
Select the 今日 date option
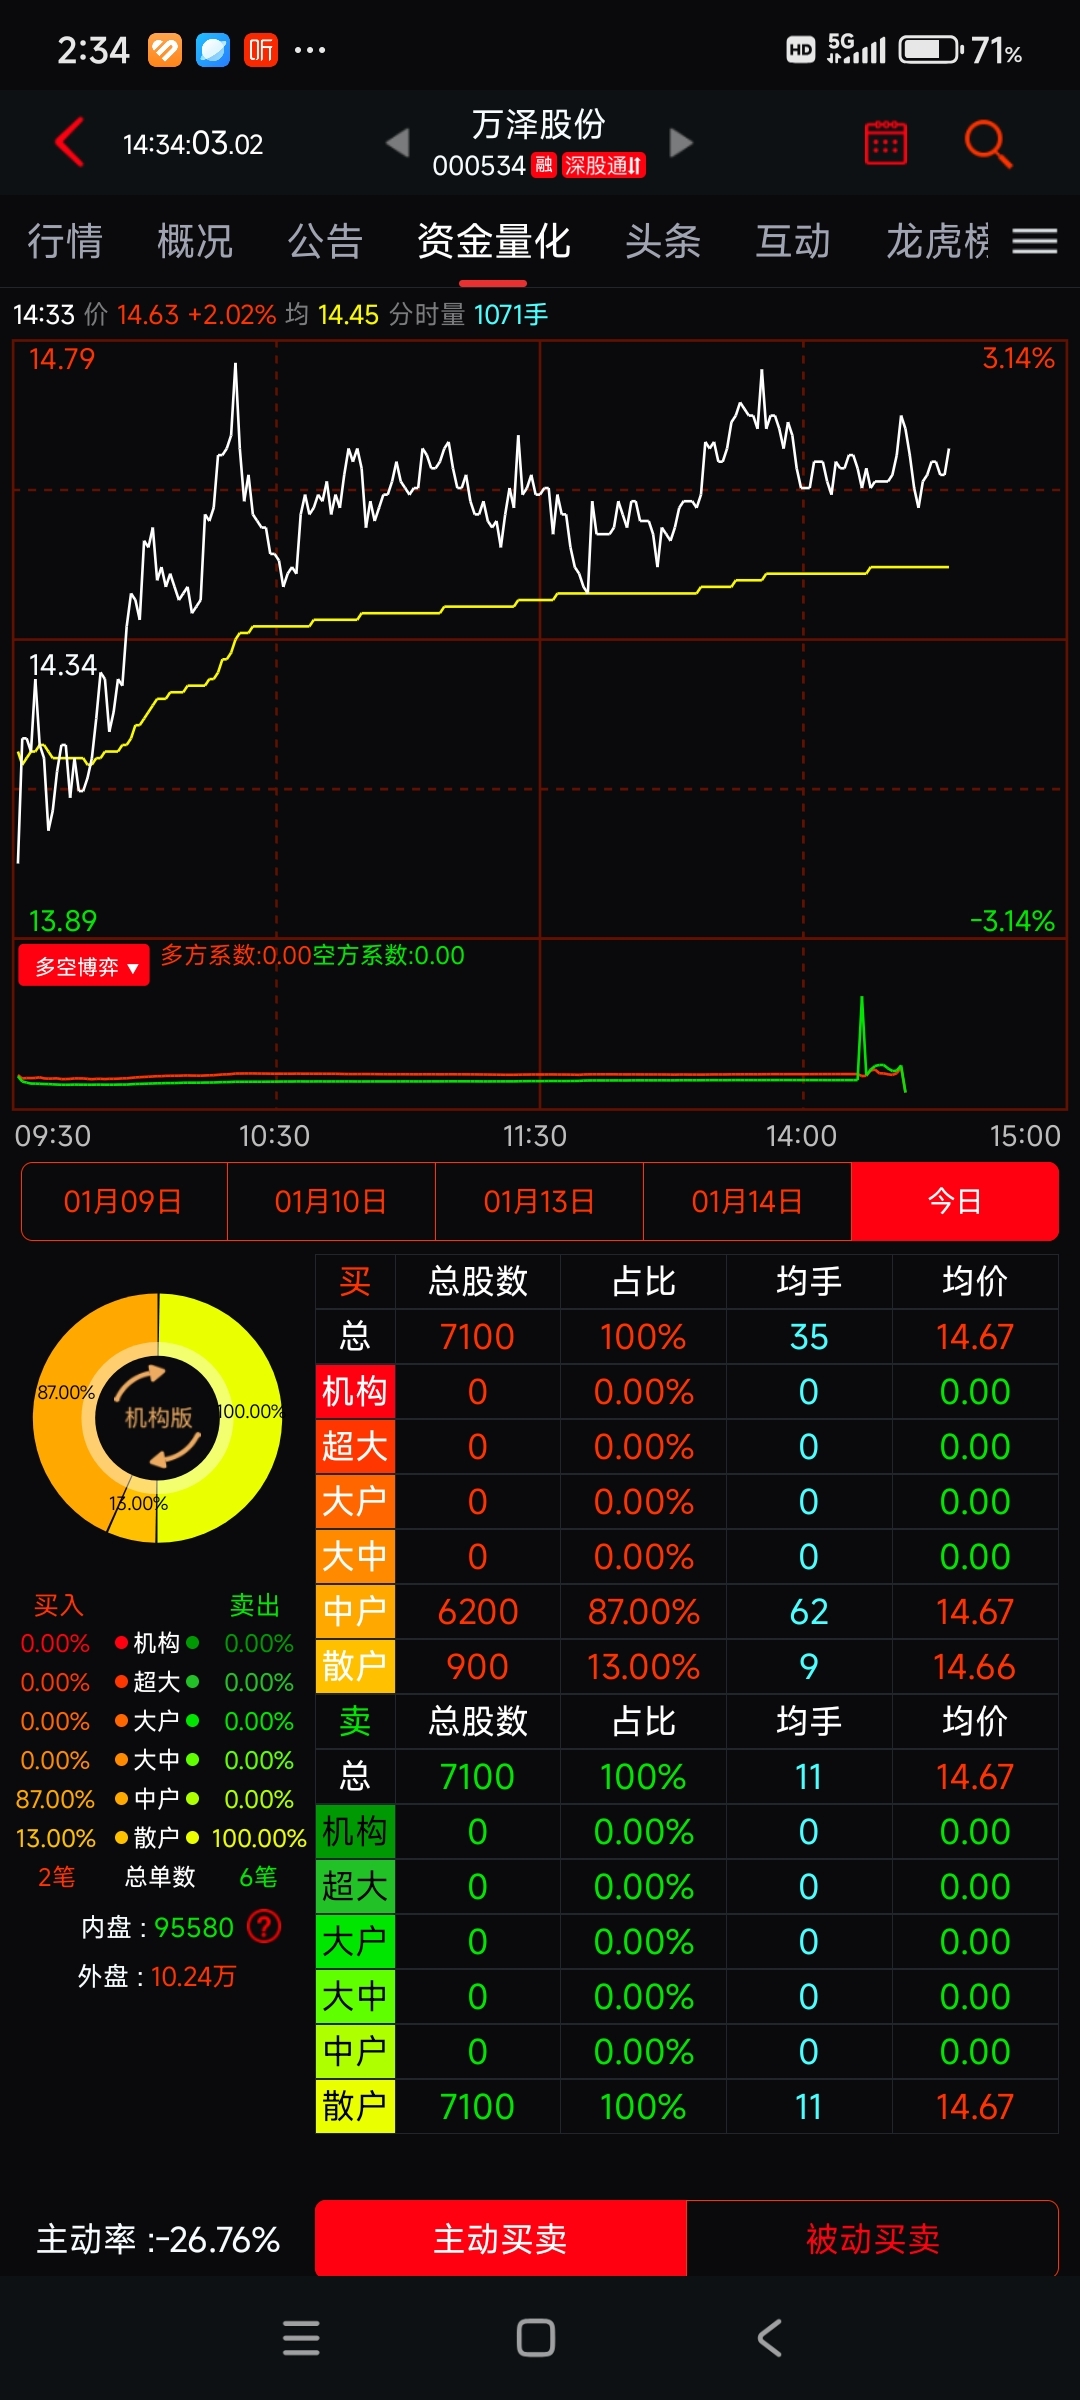point(954,1201)
